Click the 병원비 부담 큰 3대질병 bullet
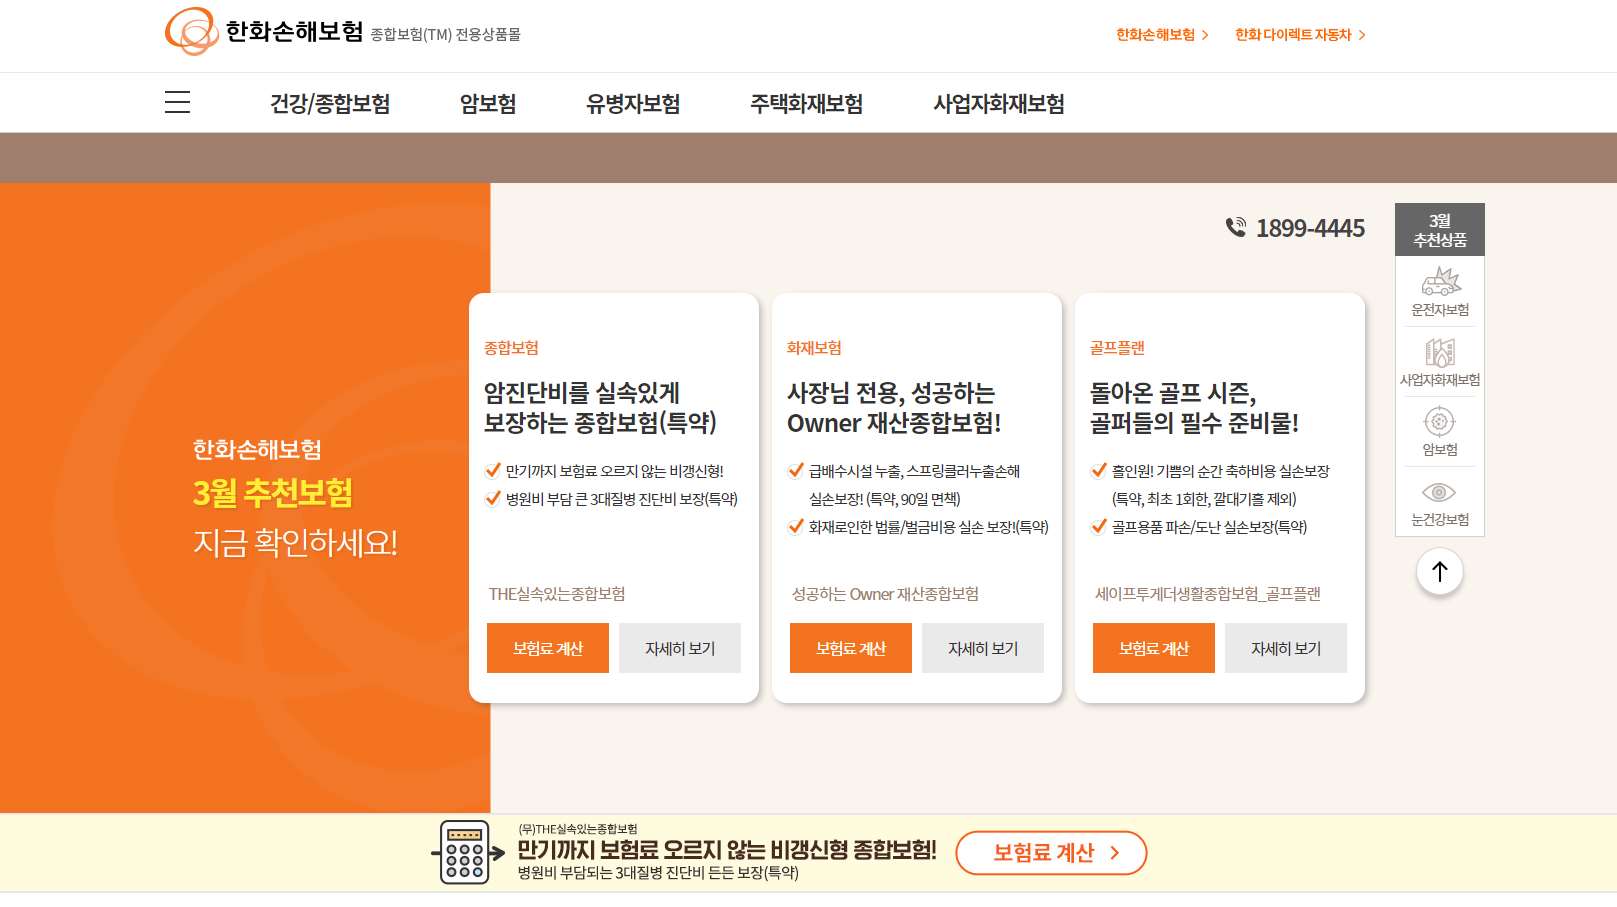The width and height of the screenshot is (1617, 907). click(x=622, y=499)
